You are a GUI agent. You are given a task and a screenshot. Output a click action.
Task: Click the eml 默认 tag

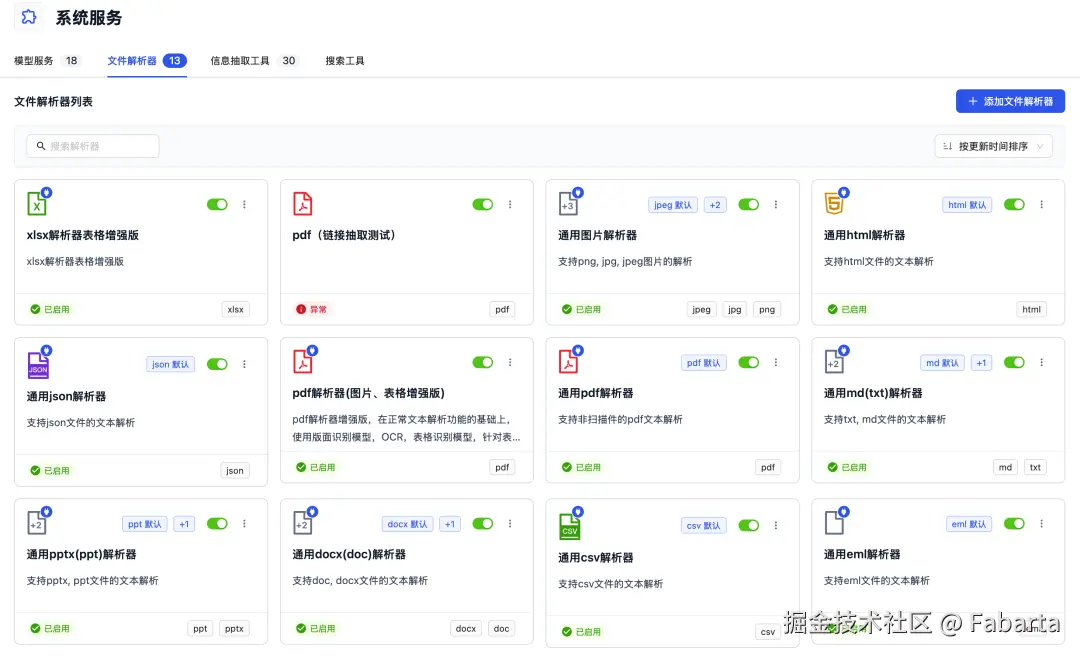[968, 524]
